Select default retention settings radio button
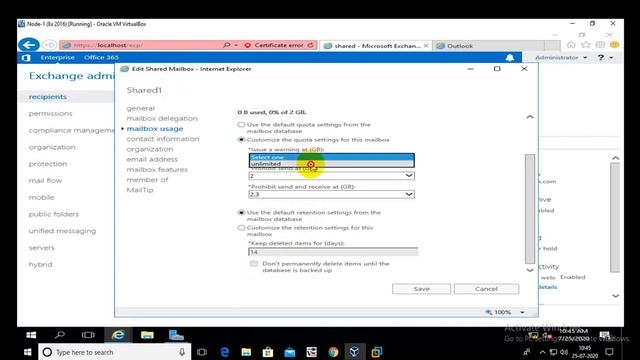 click(x=241, y=213)
